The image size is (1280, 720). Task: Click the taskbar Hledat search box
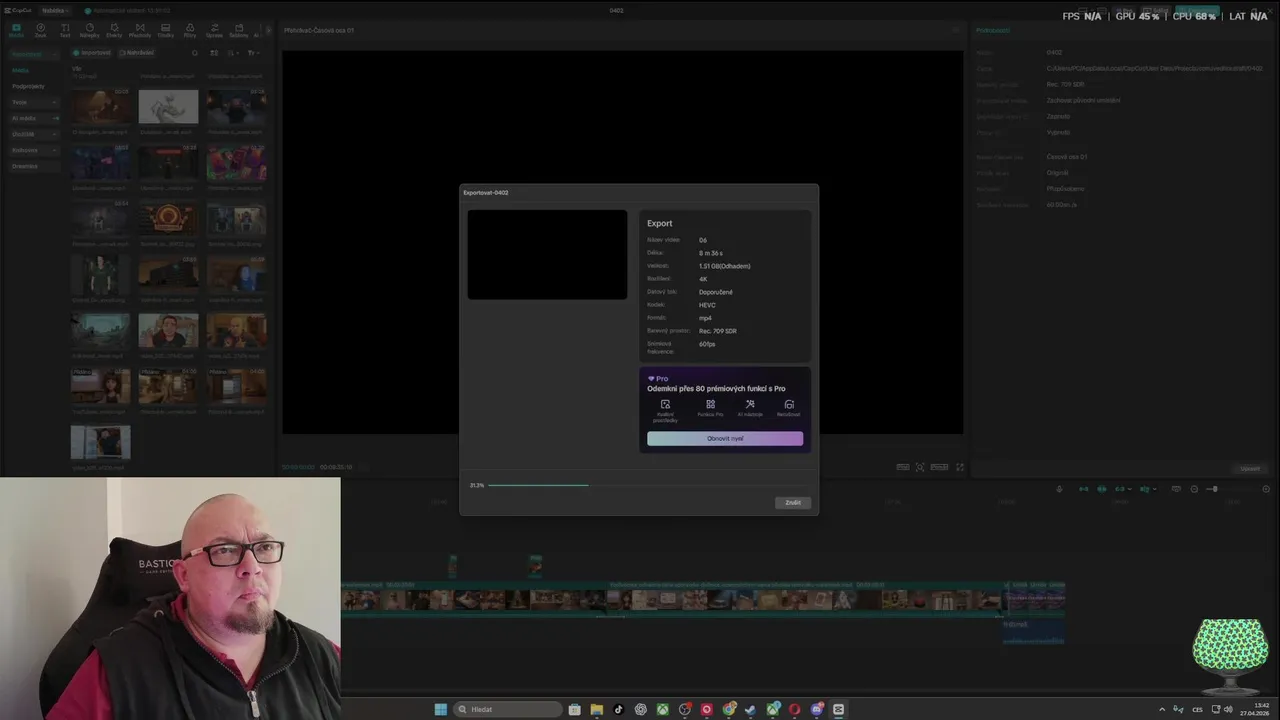pyautogui.click(x=508, y=709)
